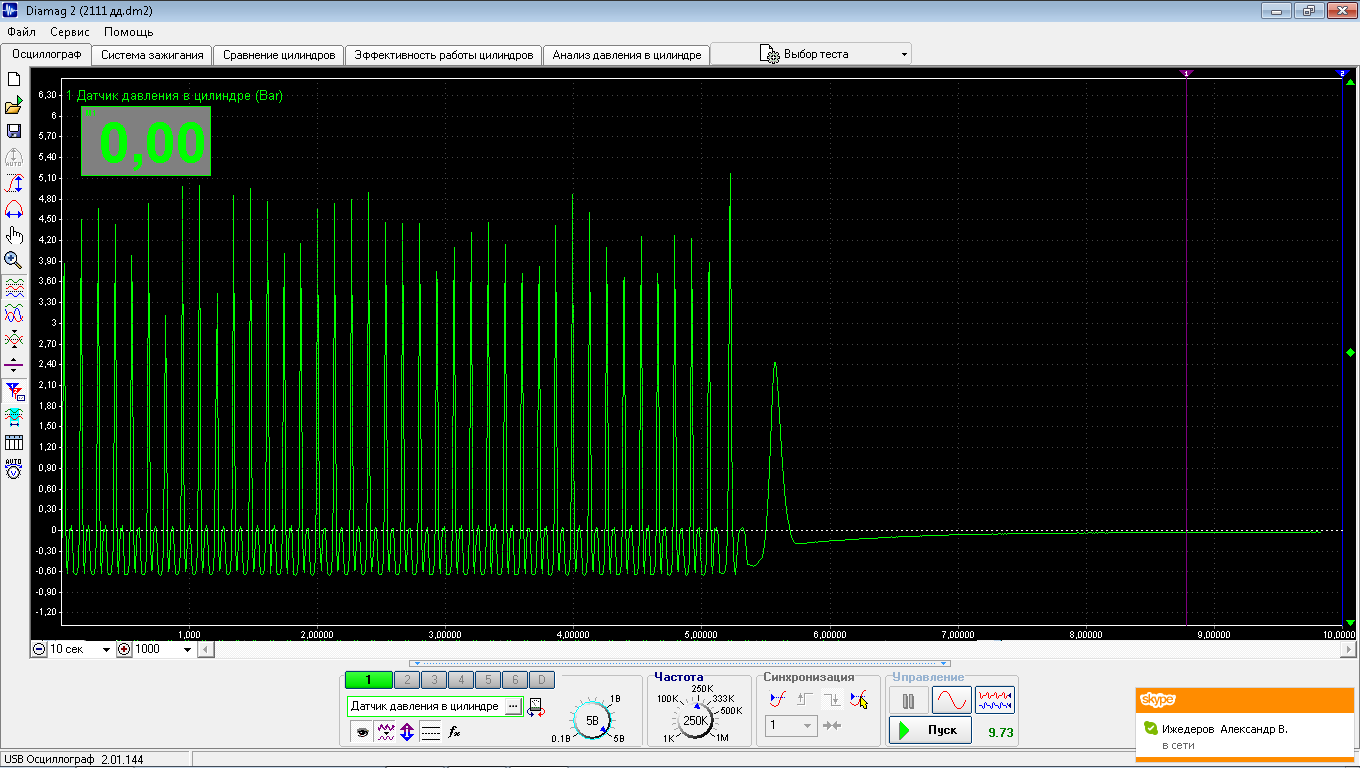This screenshot has height=768, width=1360.
Task: Click the AUTO voltmeter icon in sidebar
Action: (14, 468)
